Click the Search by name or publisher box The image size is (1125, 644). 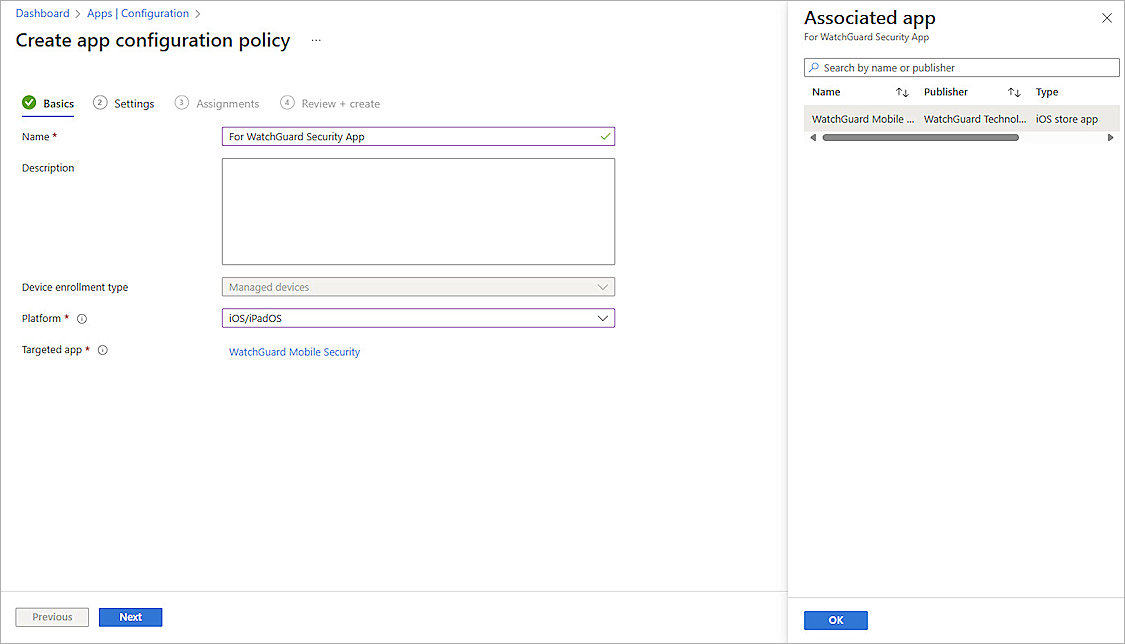pos(961,67)
